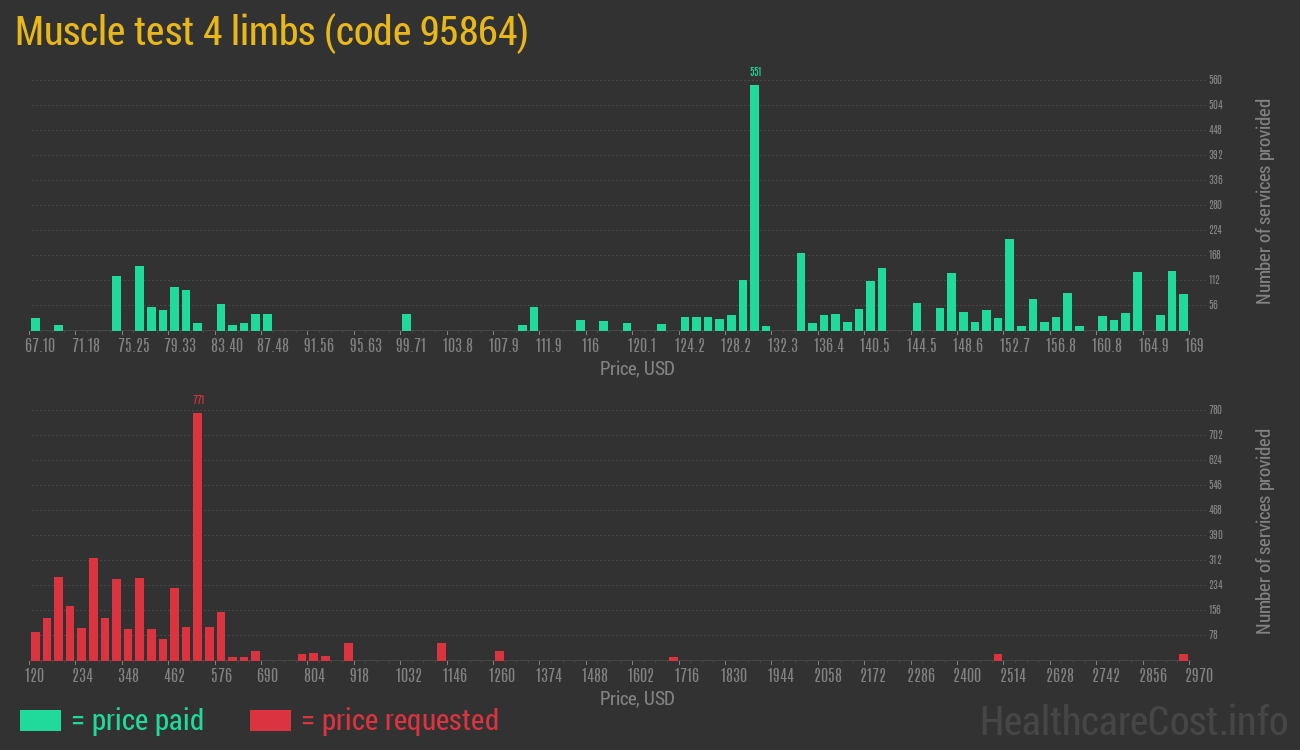Select the small red bar near 2514
The height and width of the screenshot is (750, 1300).
pos(997,657)
